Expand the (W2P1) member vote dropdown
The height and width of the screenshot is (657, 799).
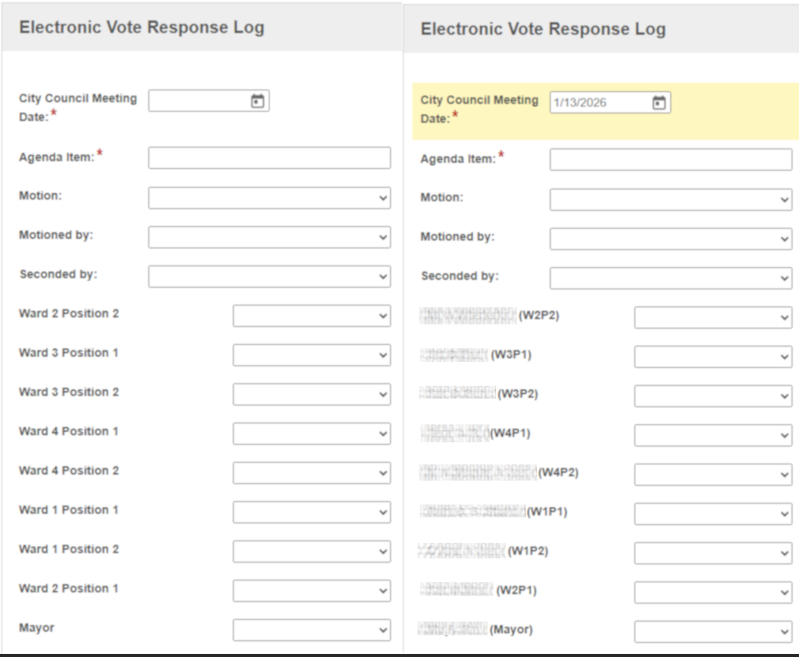[712, 592]
